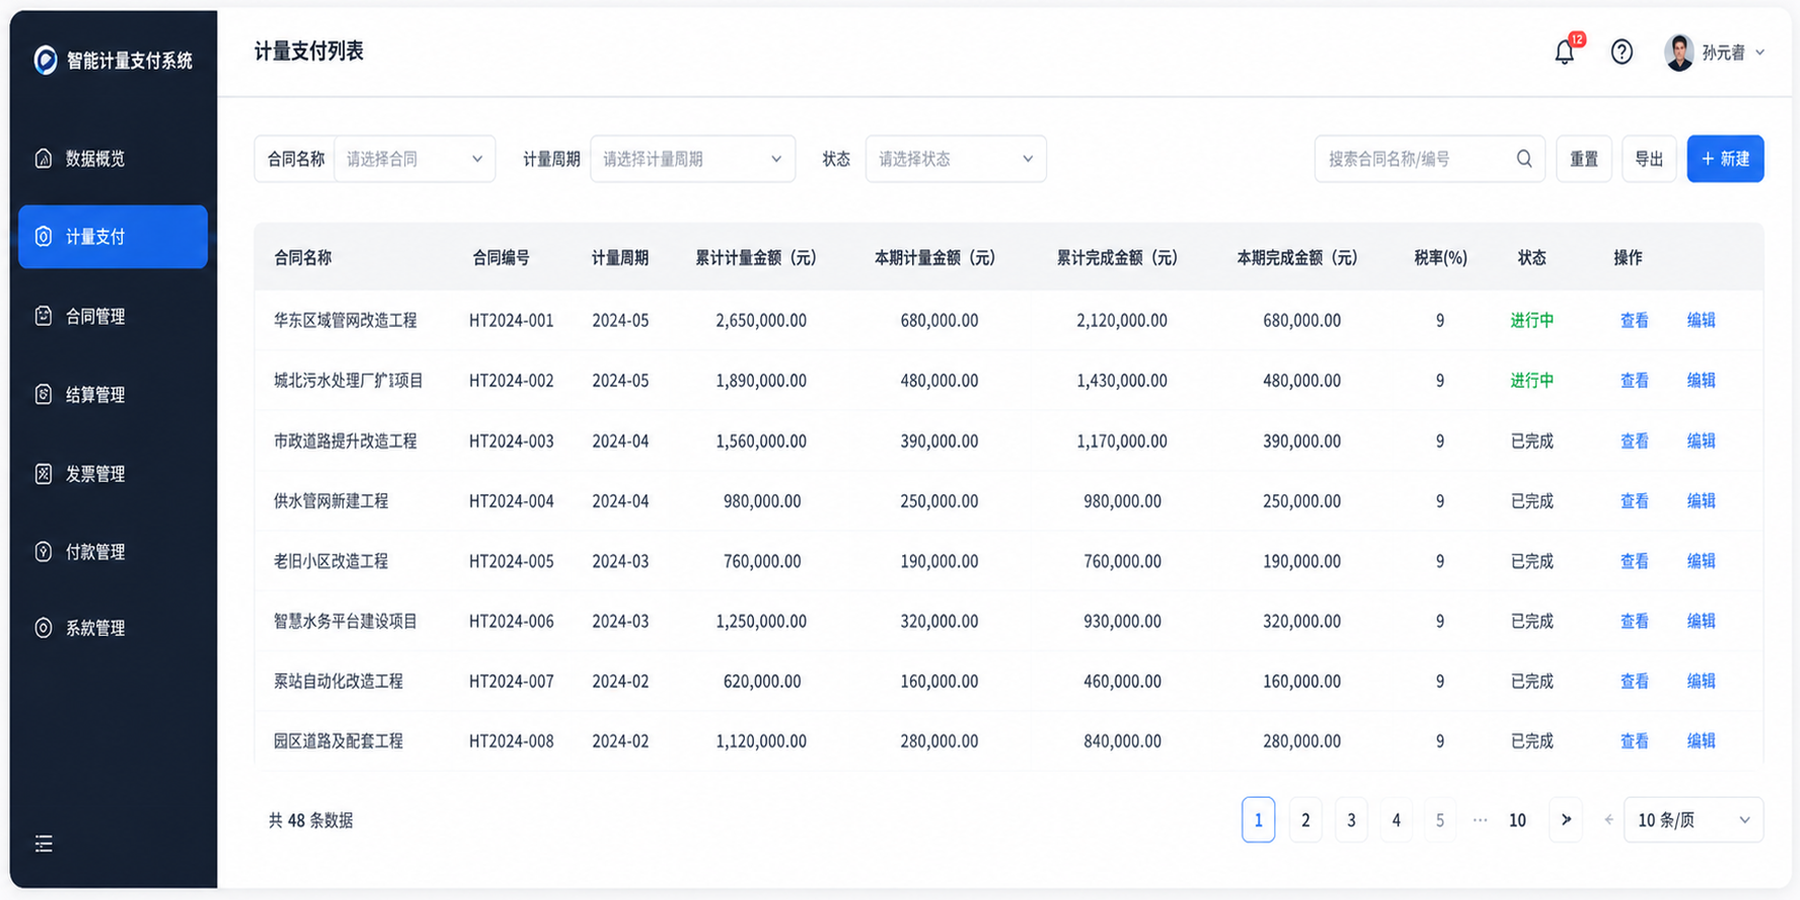The image size is (1800, 900).
Task: Click 编辑 for 供水管网新建工程
Action: click(x=1702, y=501)
